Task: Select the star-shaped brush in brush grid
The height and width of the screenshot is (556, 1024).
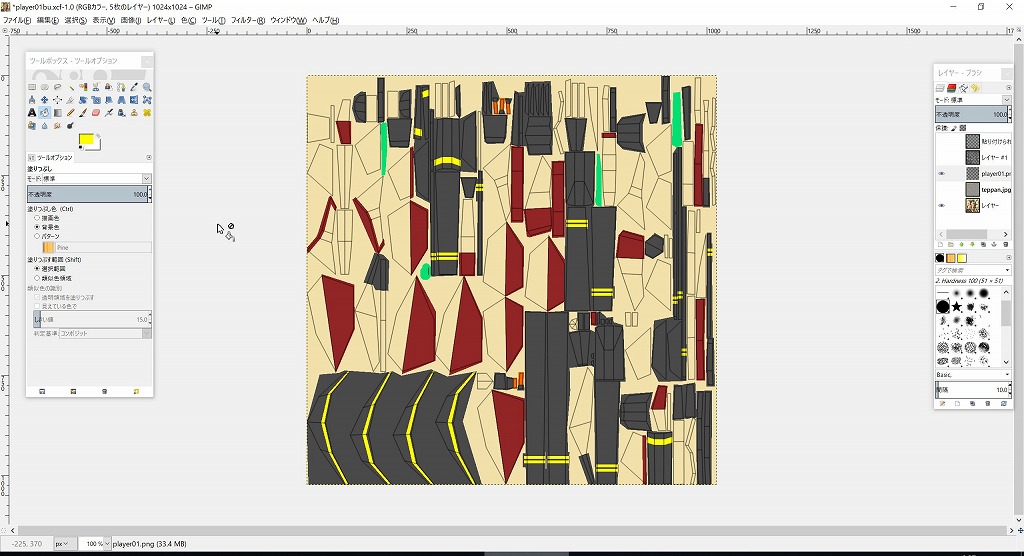Action: 957,306
